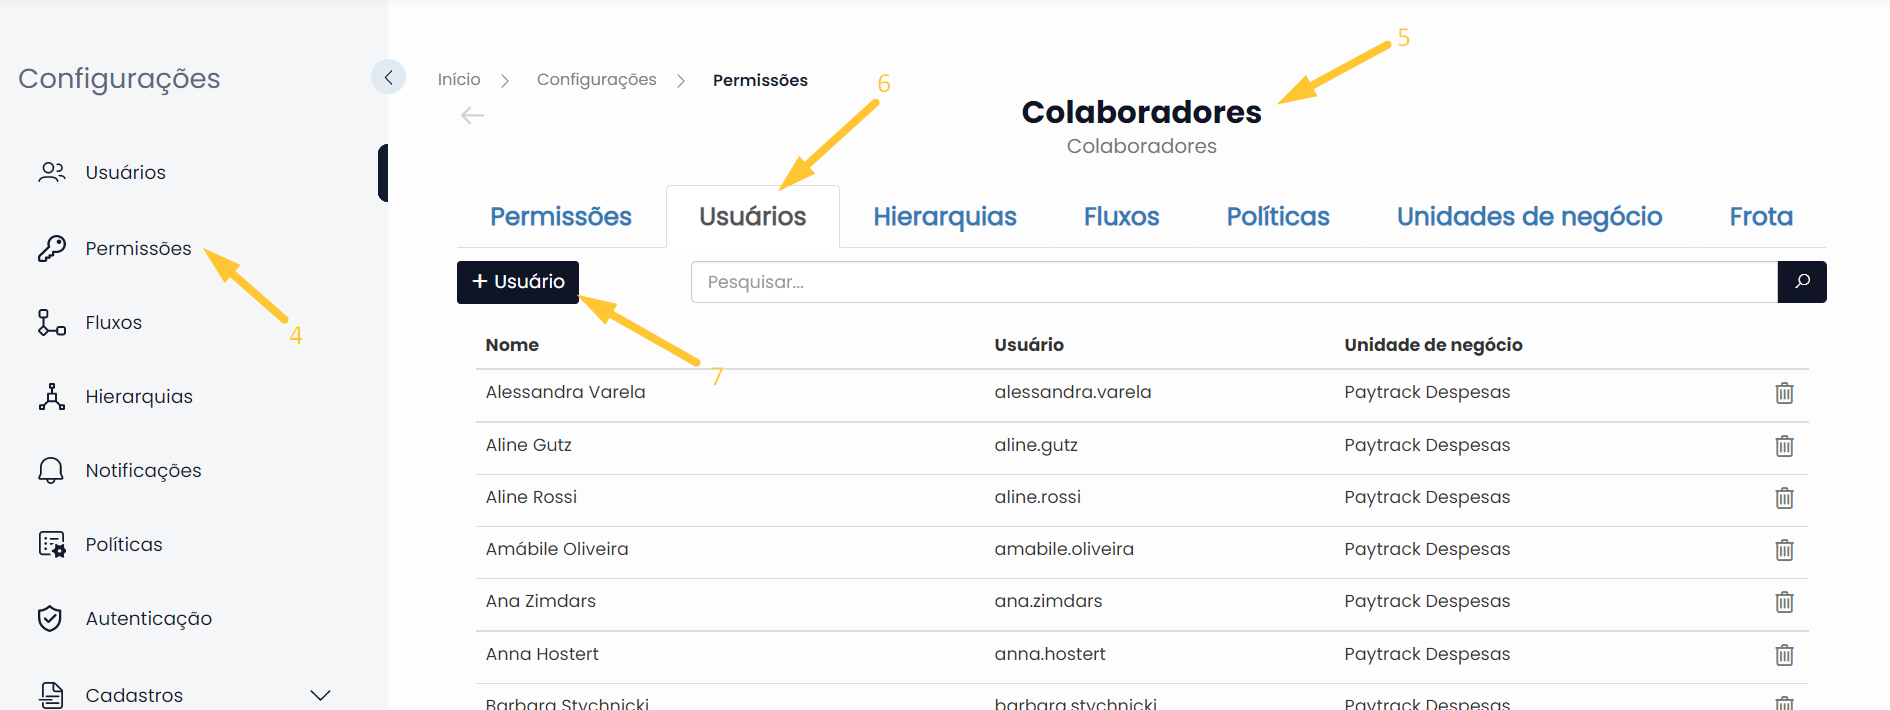Add a user with + Usuário button

pyautogui.click(x=518, y=282)
